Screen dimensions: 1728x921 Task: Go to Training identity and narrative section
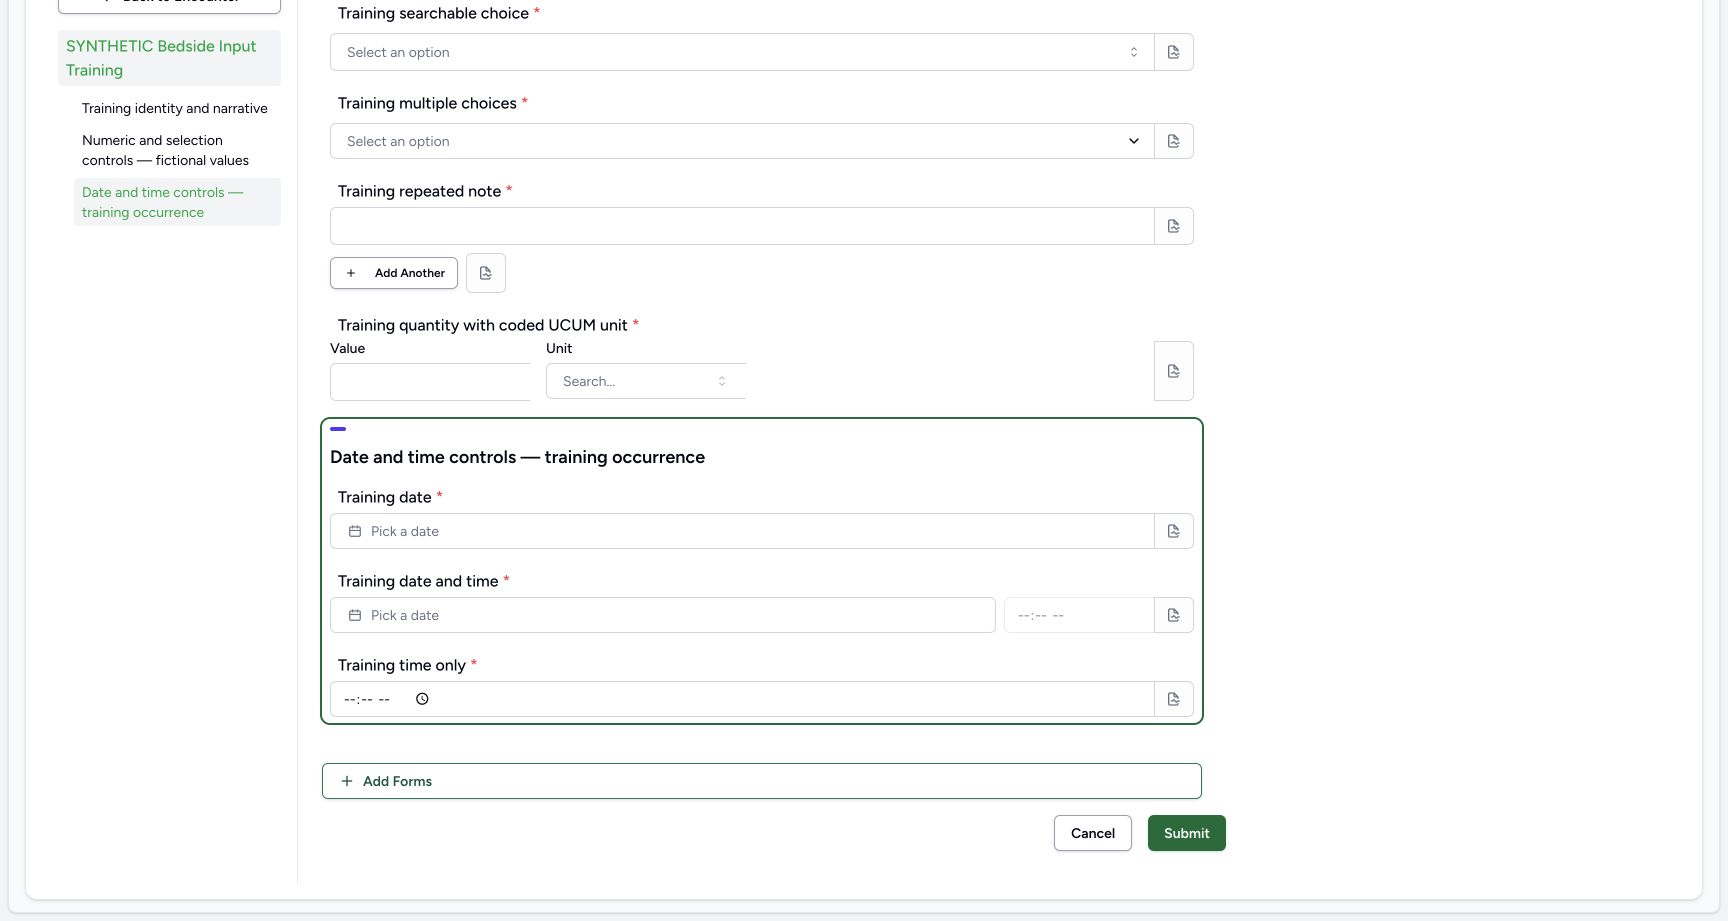coord(175,108)
